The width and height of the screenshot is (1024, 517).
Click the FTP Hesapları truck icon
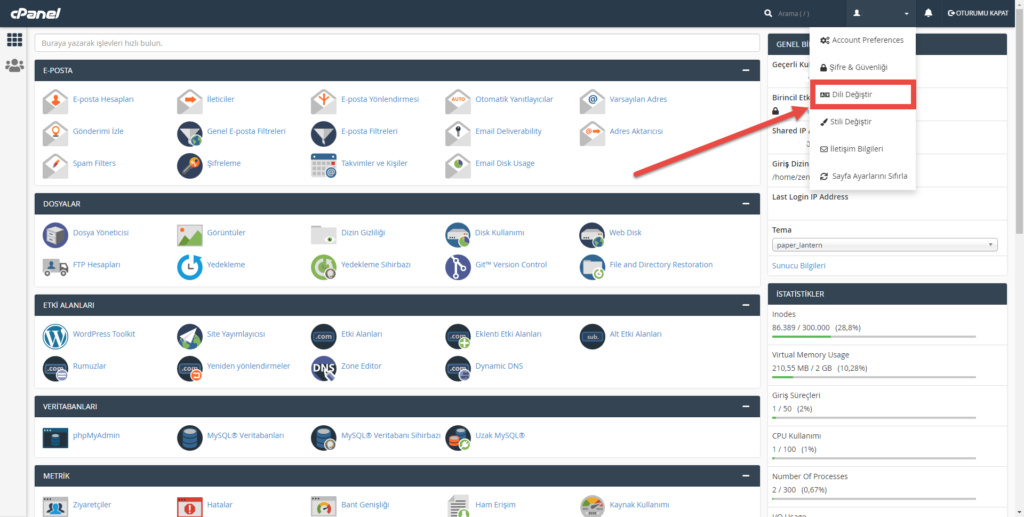pyautogui.click(x=56, y=266)
